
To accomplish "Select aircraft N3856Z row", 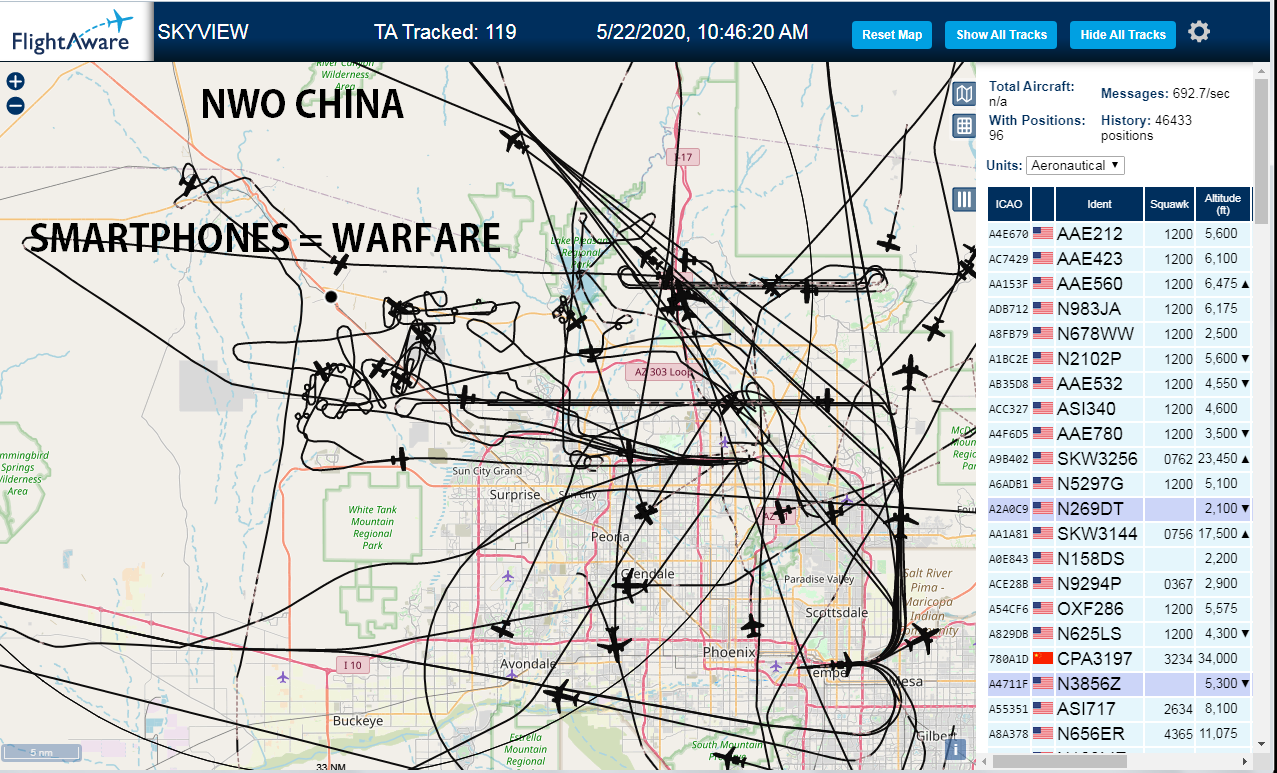I will (1120, 684).
